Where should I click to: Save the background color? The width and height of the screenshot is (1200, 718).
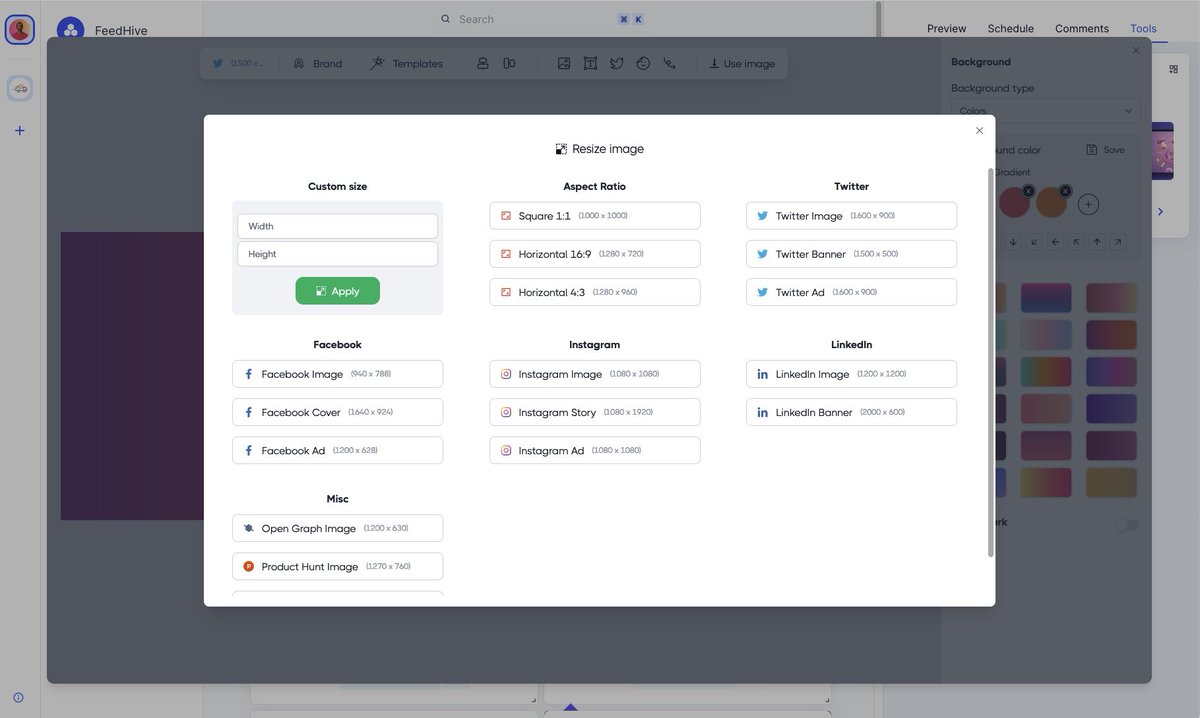(x=1105, y=150)
